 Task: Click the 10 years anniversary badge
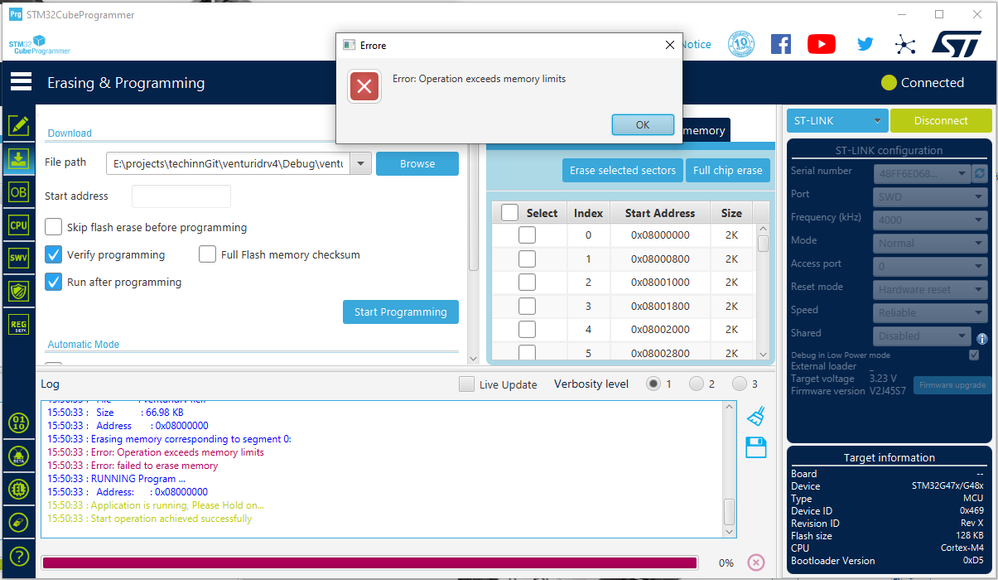point(741,44)
